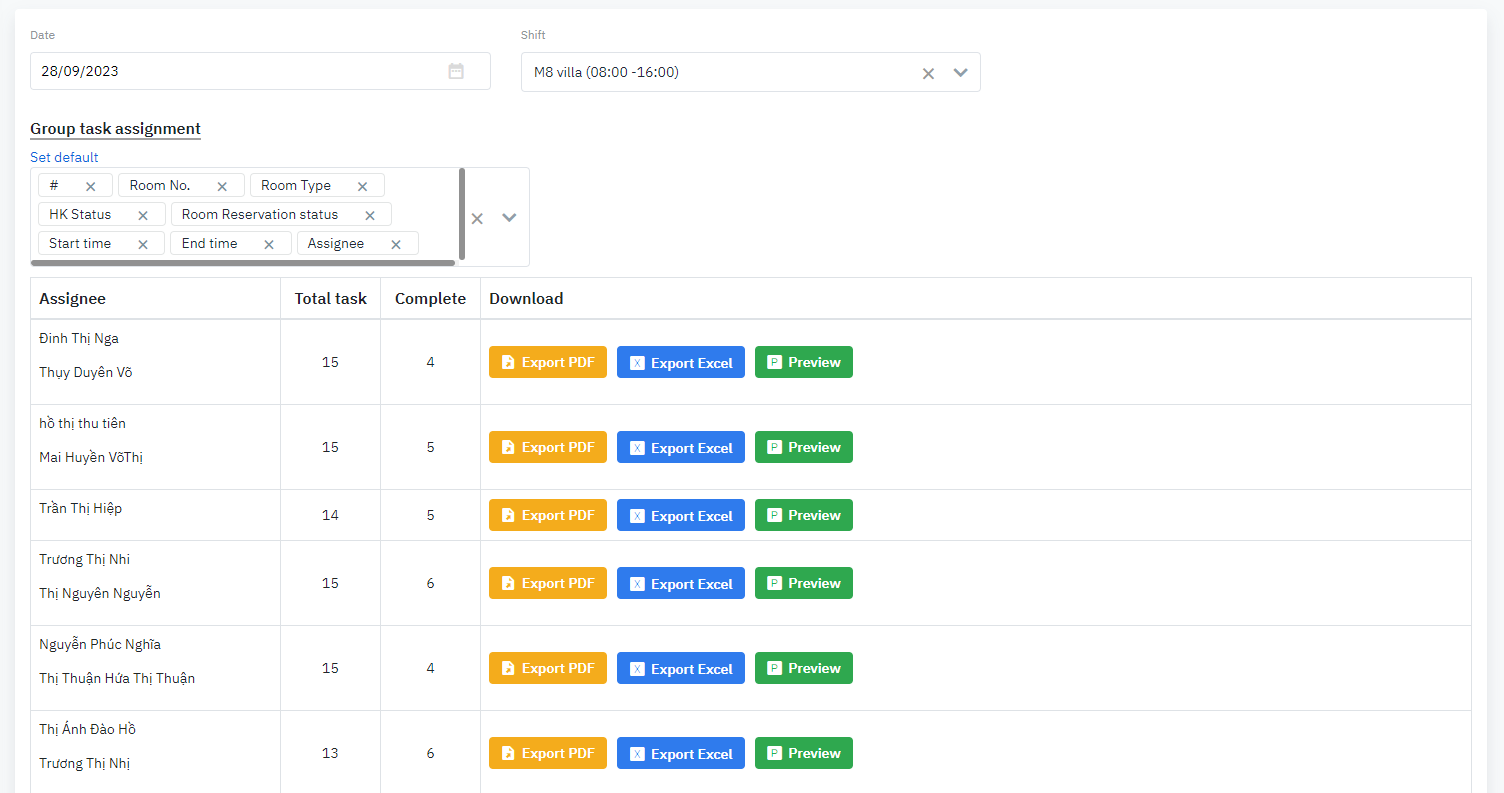Remove the 'Room Type' column tag
Screen dimensions: 1504x793
362,186
